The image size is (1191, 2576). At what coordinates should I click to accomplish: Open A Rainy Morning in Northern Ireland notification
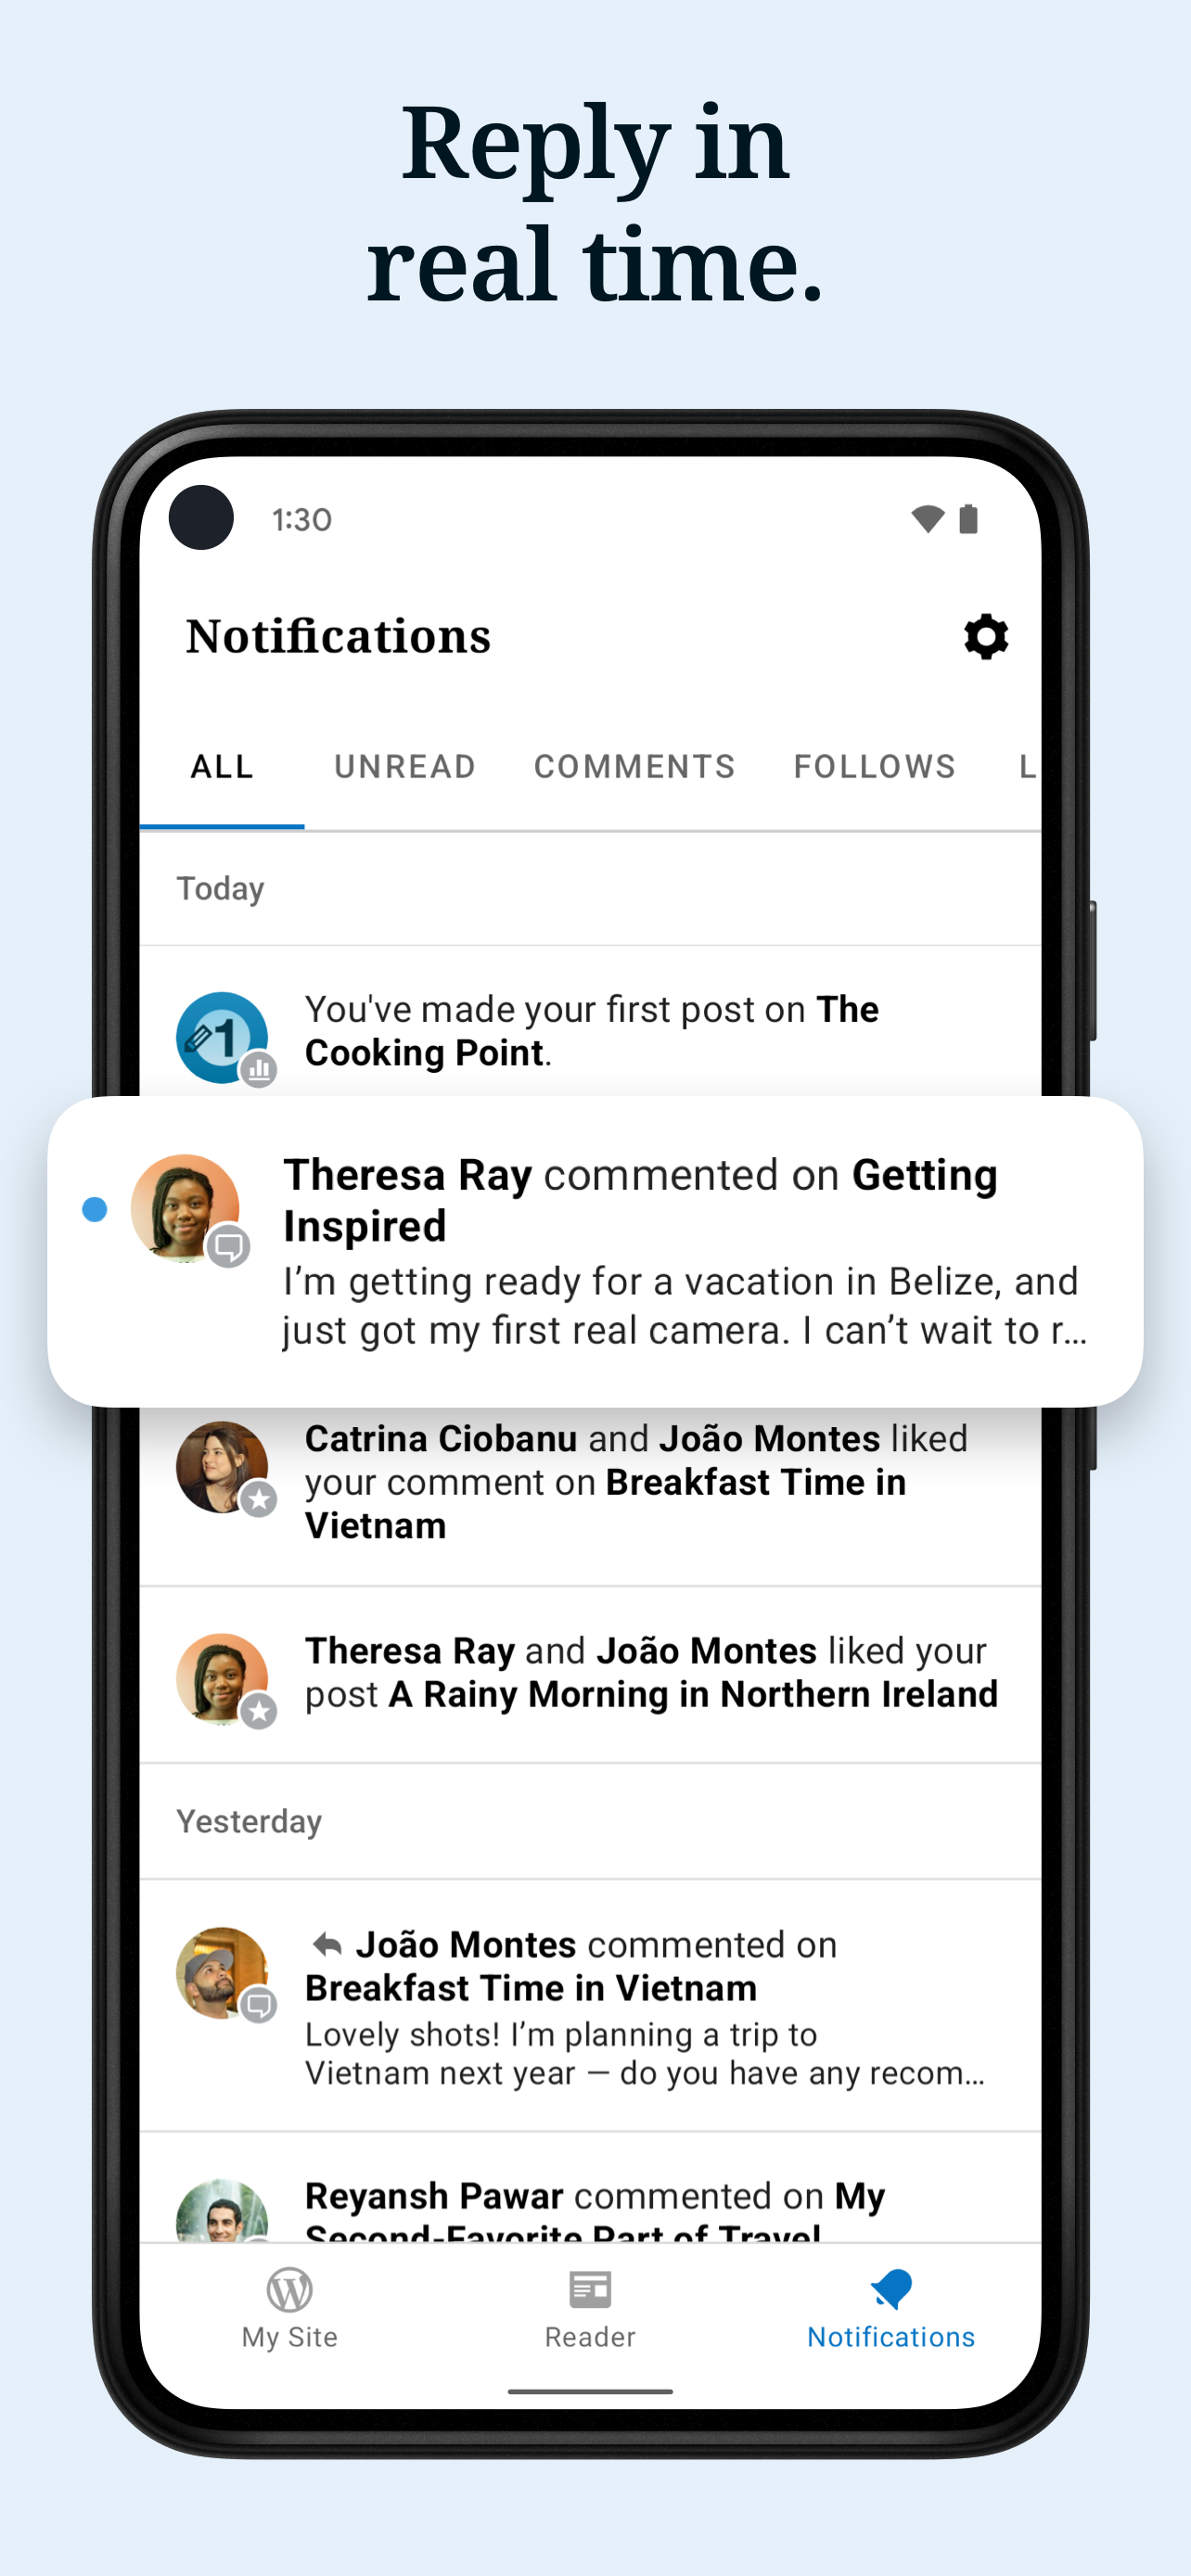590,1674
